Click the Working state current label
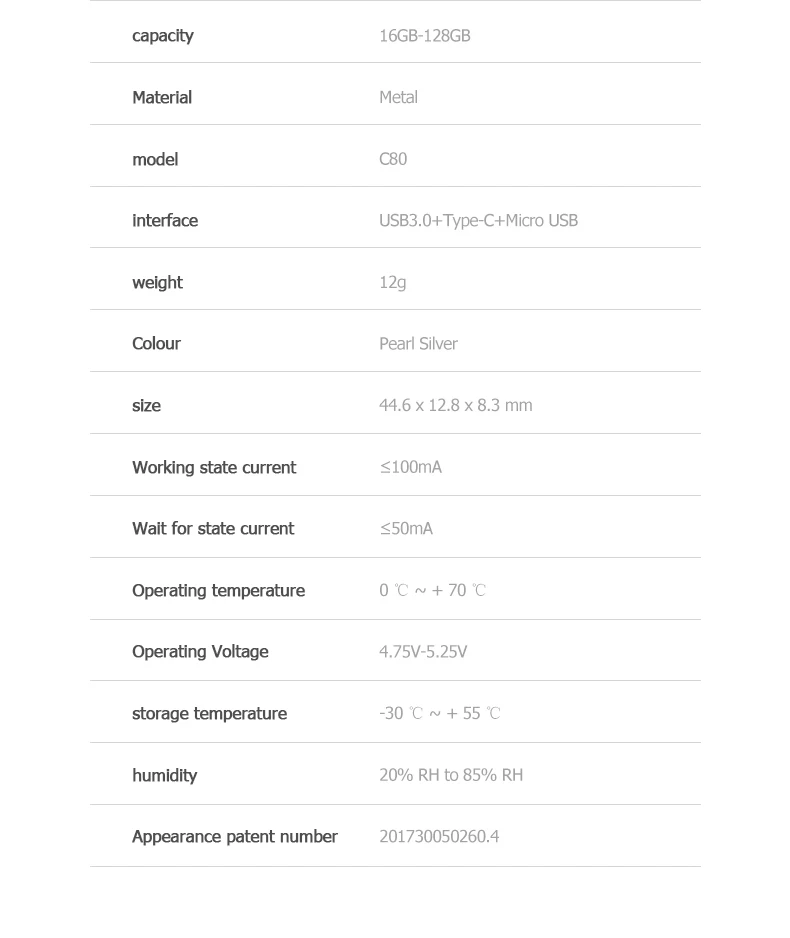 (x=214, y=467)
